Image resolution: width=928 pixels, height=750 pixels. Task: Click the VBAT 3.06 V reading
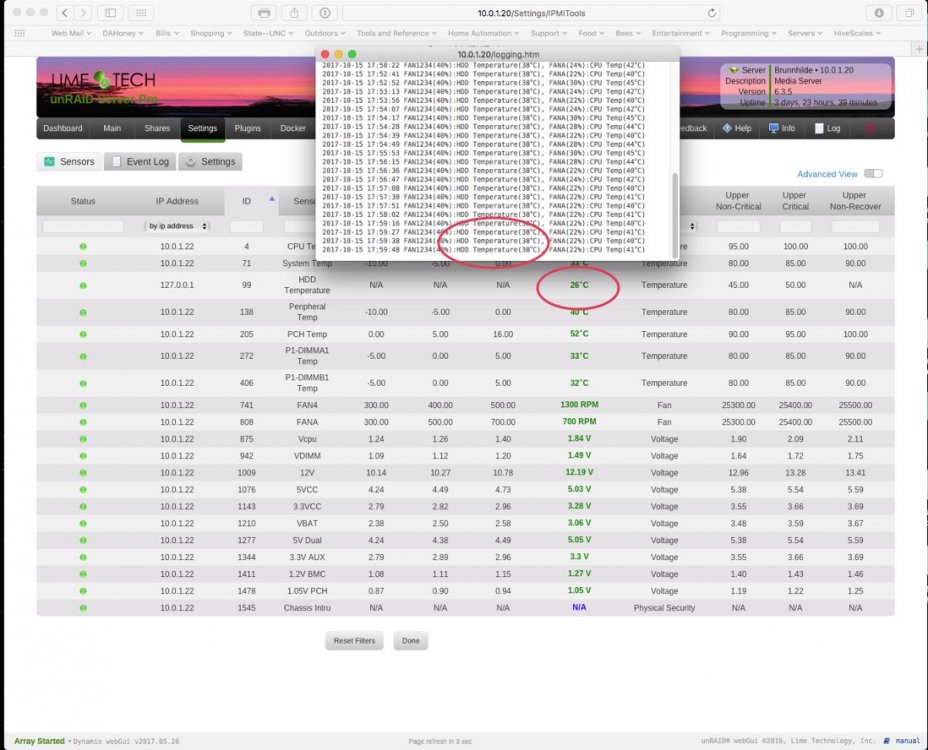[x=579, y=523]
